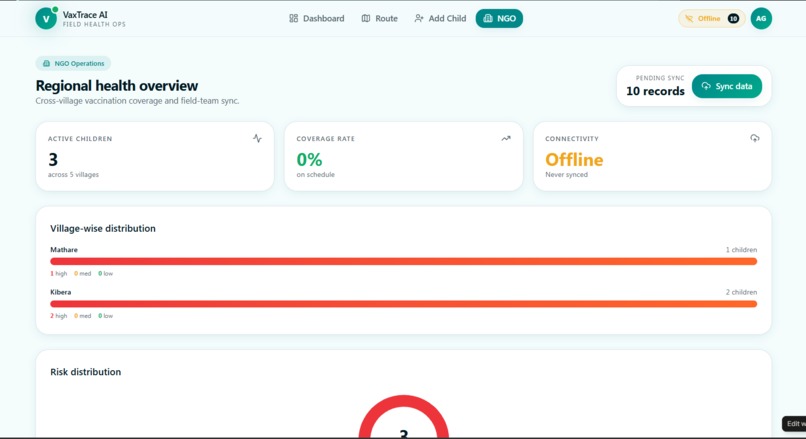Image resolution: width=806 pixels, height=439 pixels.
Task: Click the '2 children' count for Kibera
Action: click(741, 292)
